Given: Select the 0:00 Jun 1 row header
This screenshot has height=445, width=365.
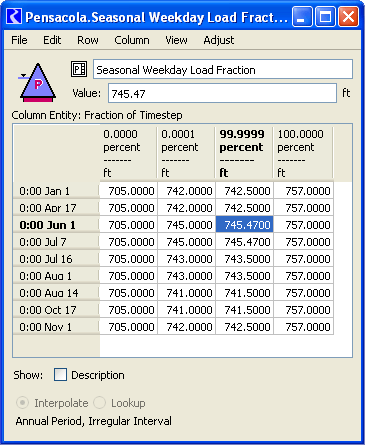Looking at the screenshot, I should tap(56, 225).
